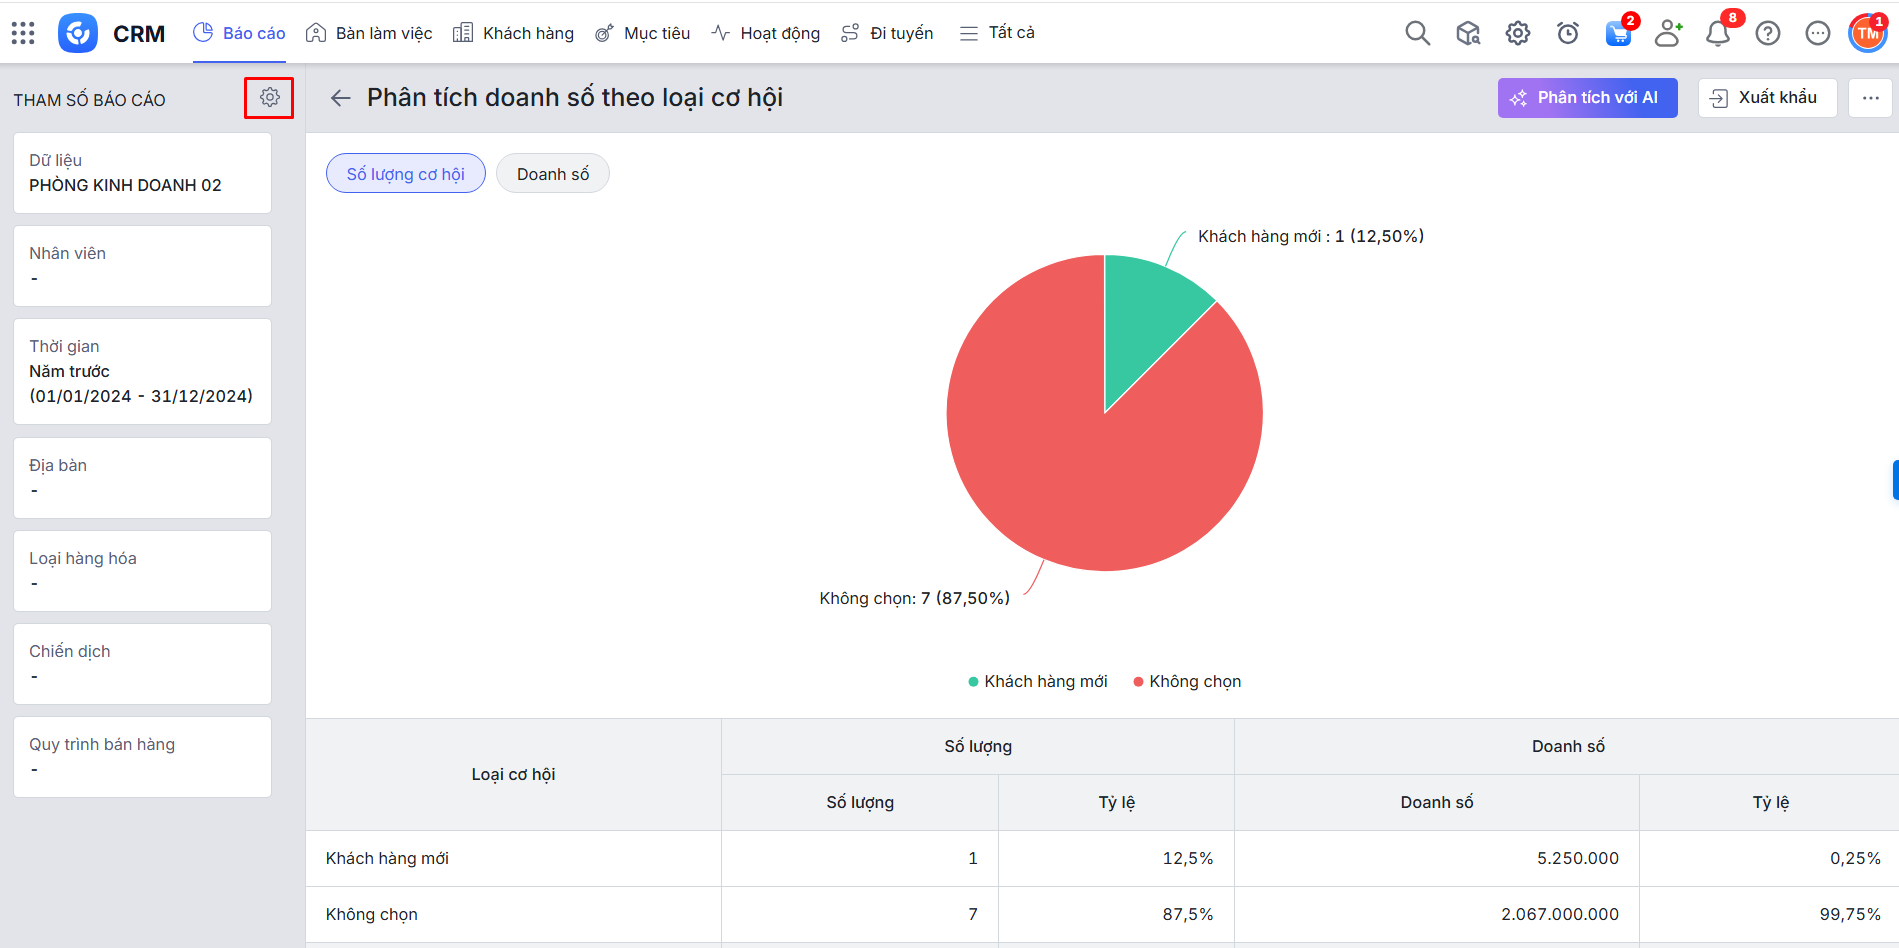The image size is (1899, 948).
Task: Click the help question mark icon
Action: (1768, 33)
